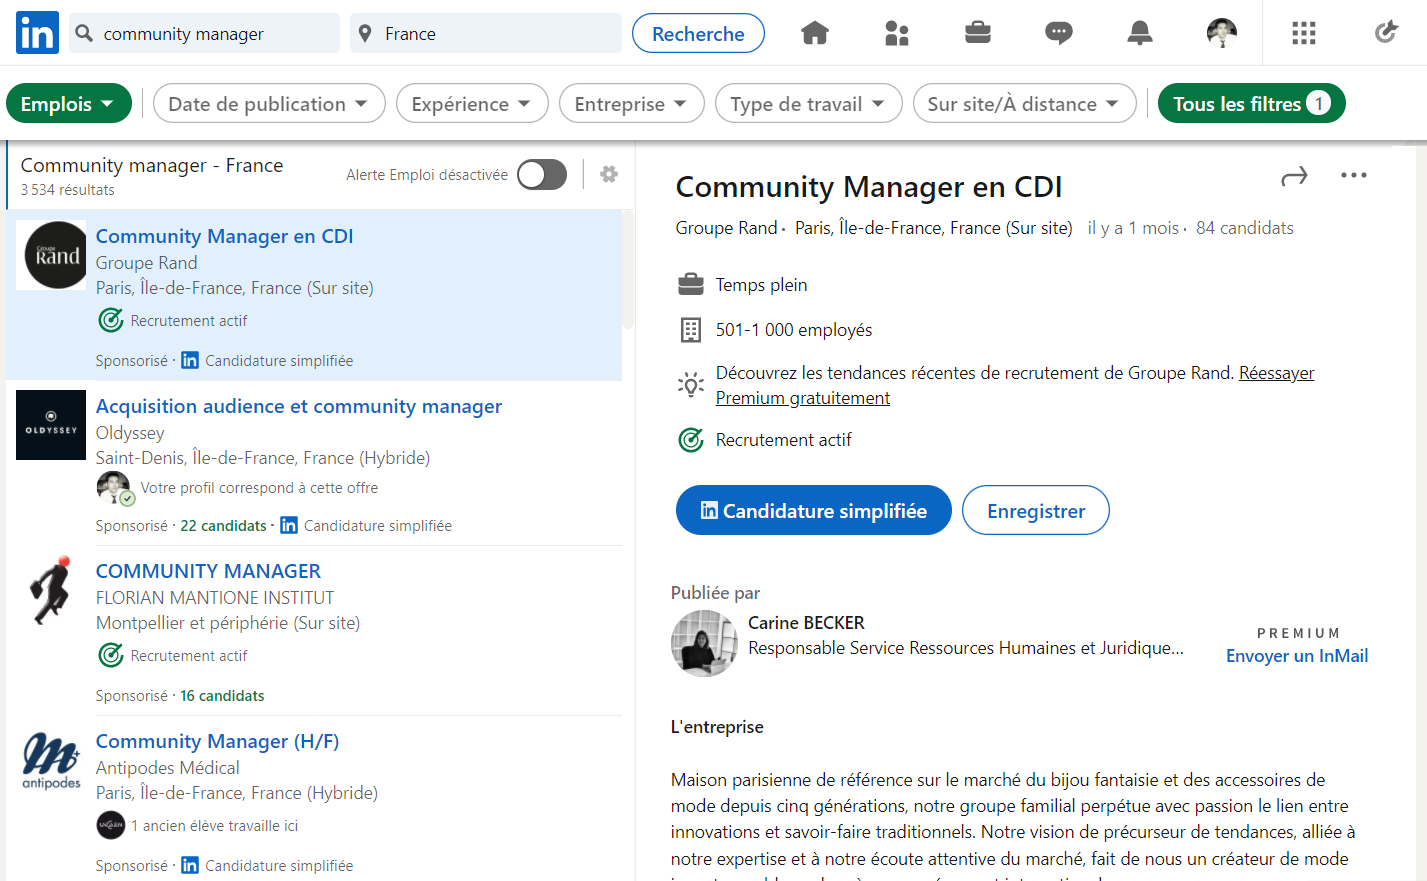Click the building icon beside 501-1 000 employés
This screenshot has height=881, width=1427.
[x=691, y=330]
